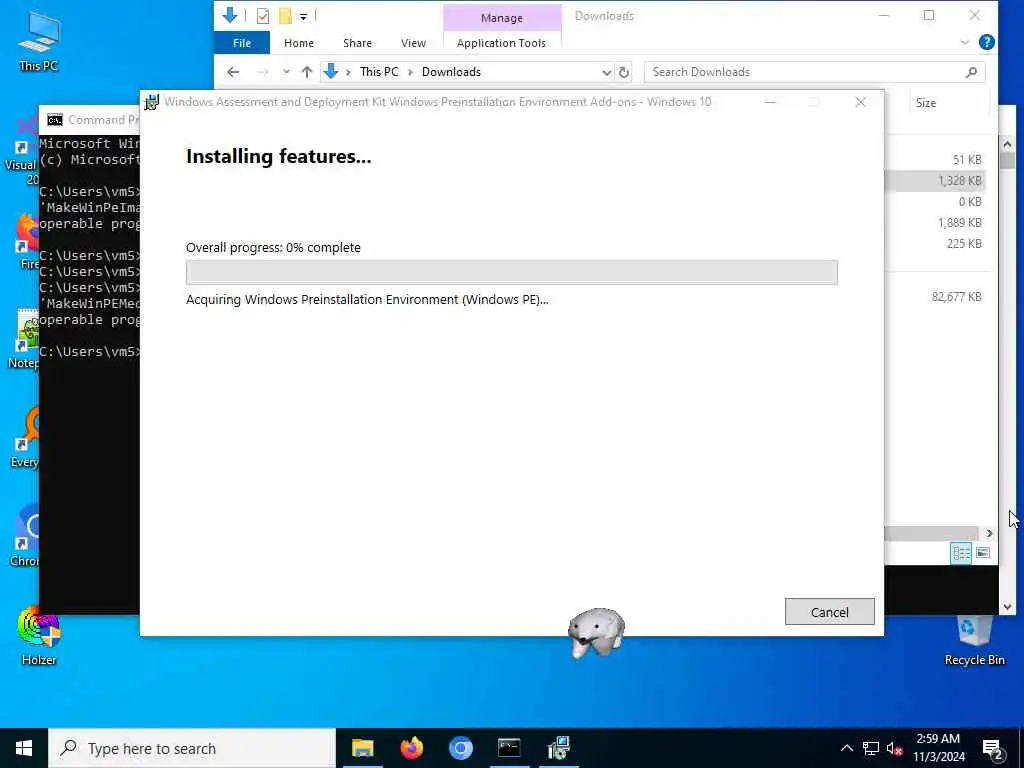Cancel the Windows PE add-ons installation

[x=829, y=612]
